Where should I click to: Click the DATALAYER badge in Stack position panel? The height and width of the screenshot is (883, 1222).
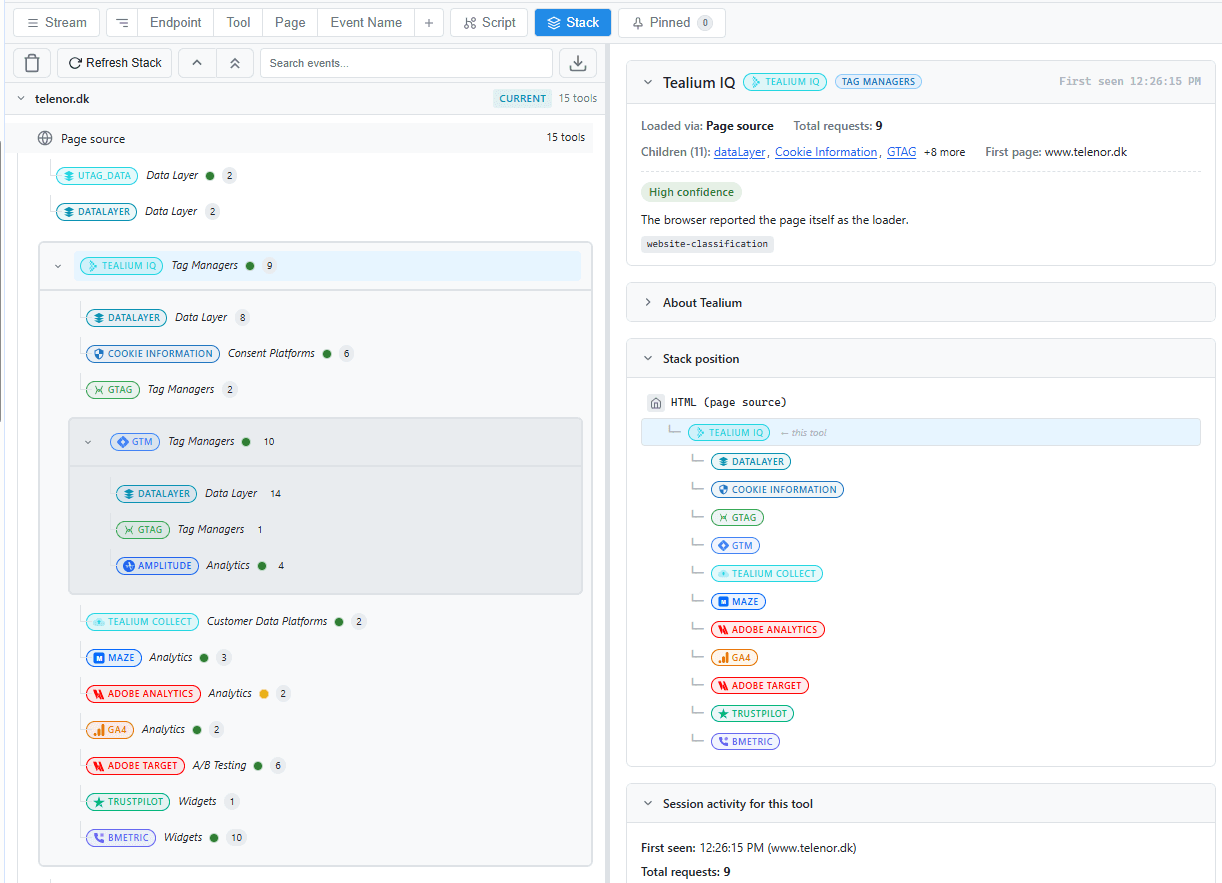pos(751,462)
